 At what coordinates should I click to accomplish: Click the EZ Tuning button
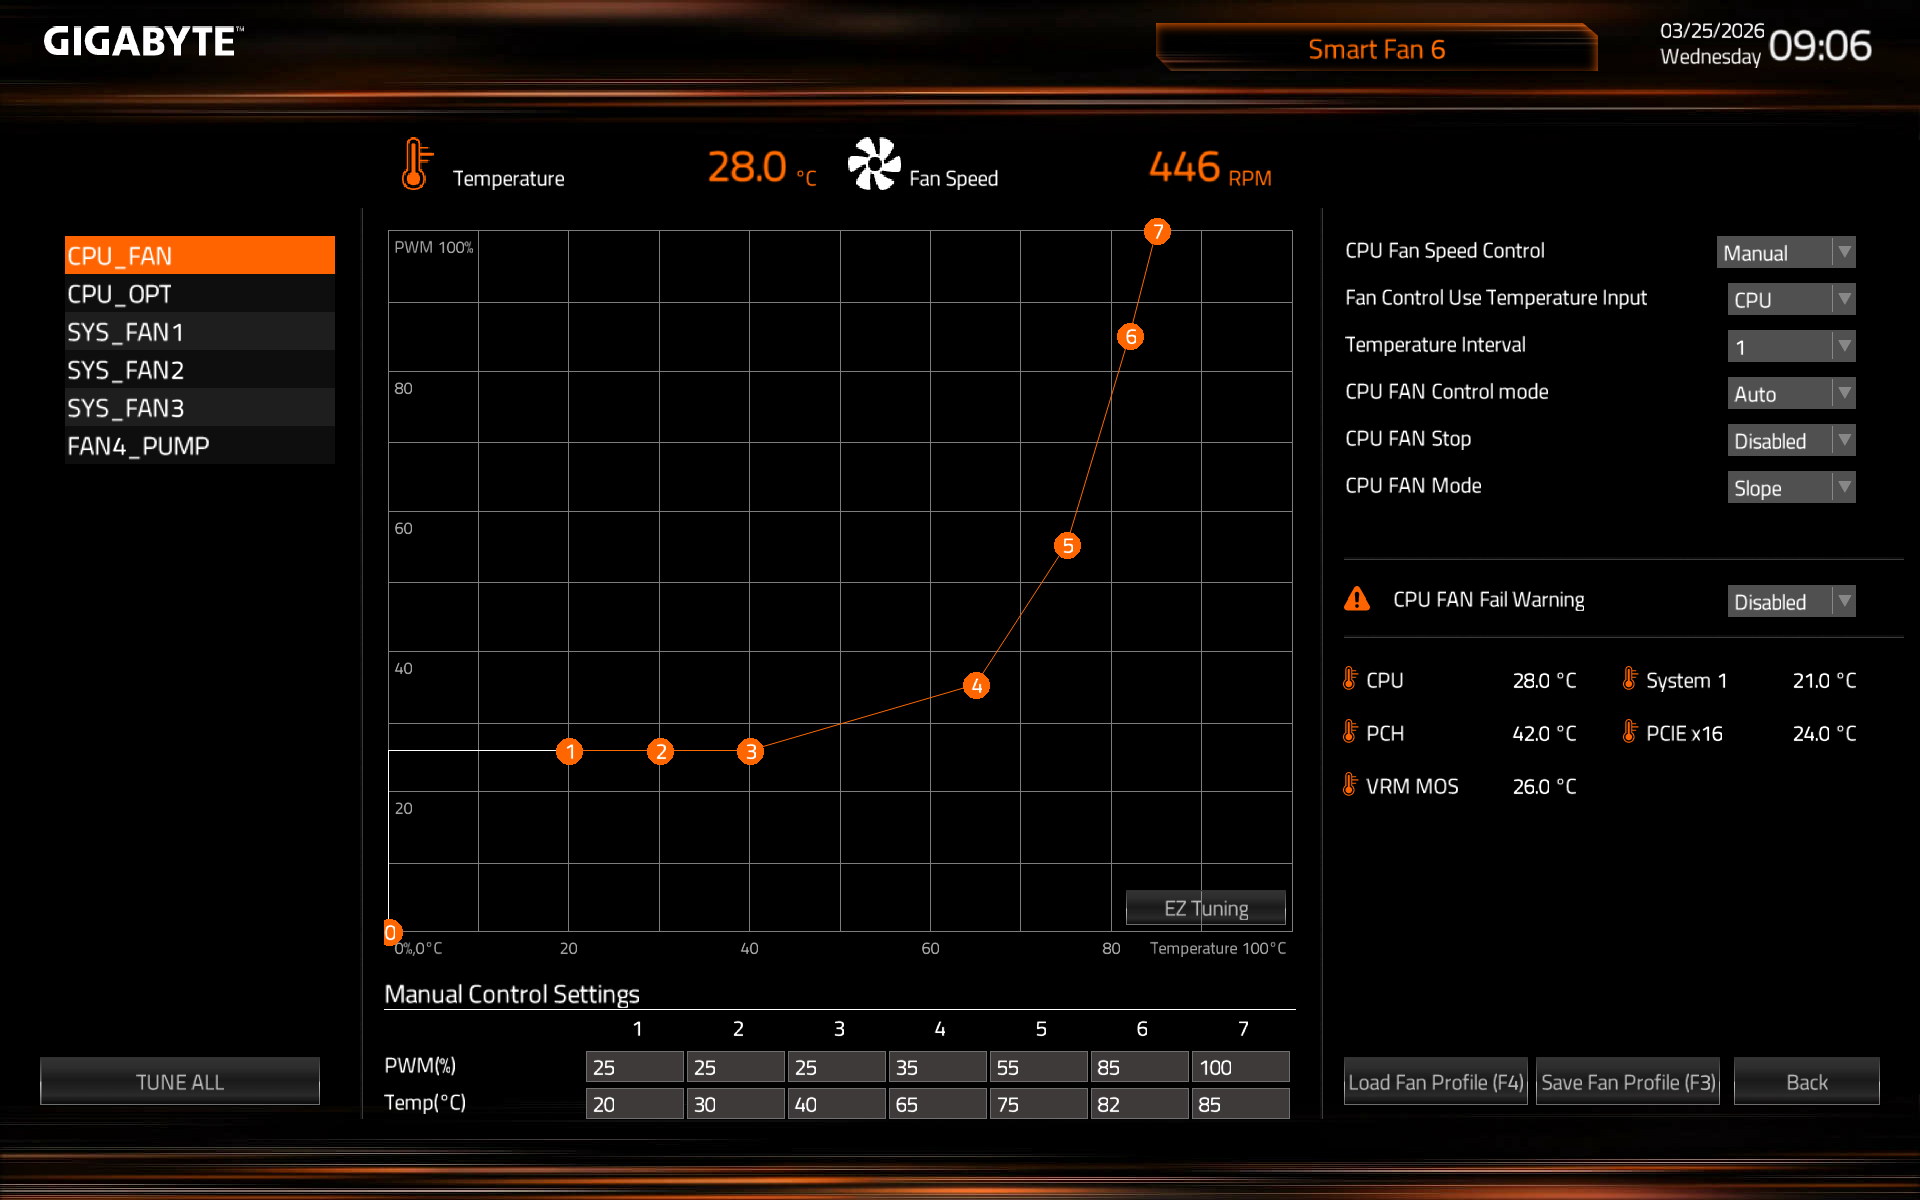[x=1205, y=908]
